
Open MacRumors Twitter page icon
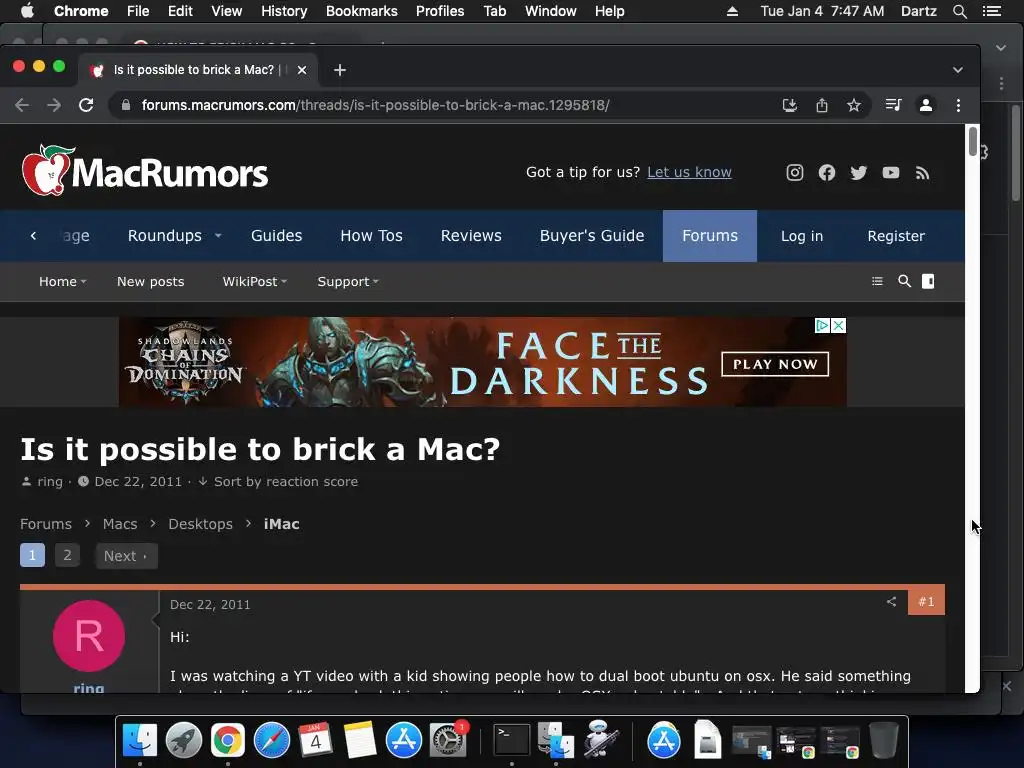[859, 172]
